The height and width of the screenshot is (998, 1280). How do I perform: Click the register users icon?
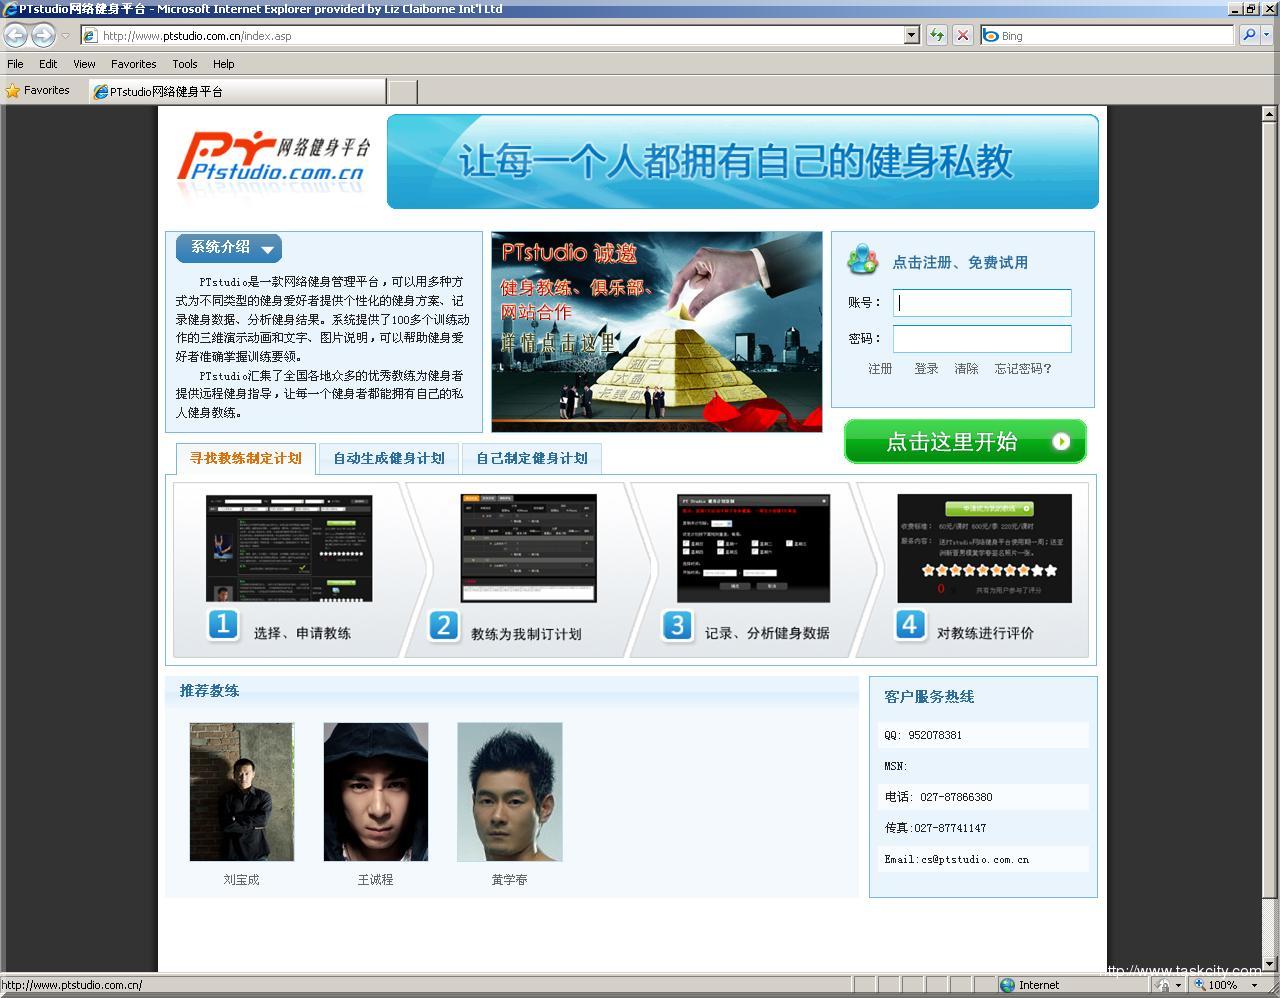tap(862, 260)
